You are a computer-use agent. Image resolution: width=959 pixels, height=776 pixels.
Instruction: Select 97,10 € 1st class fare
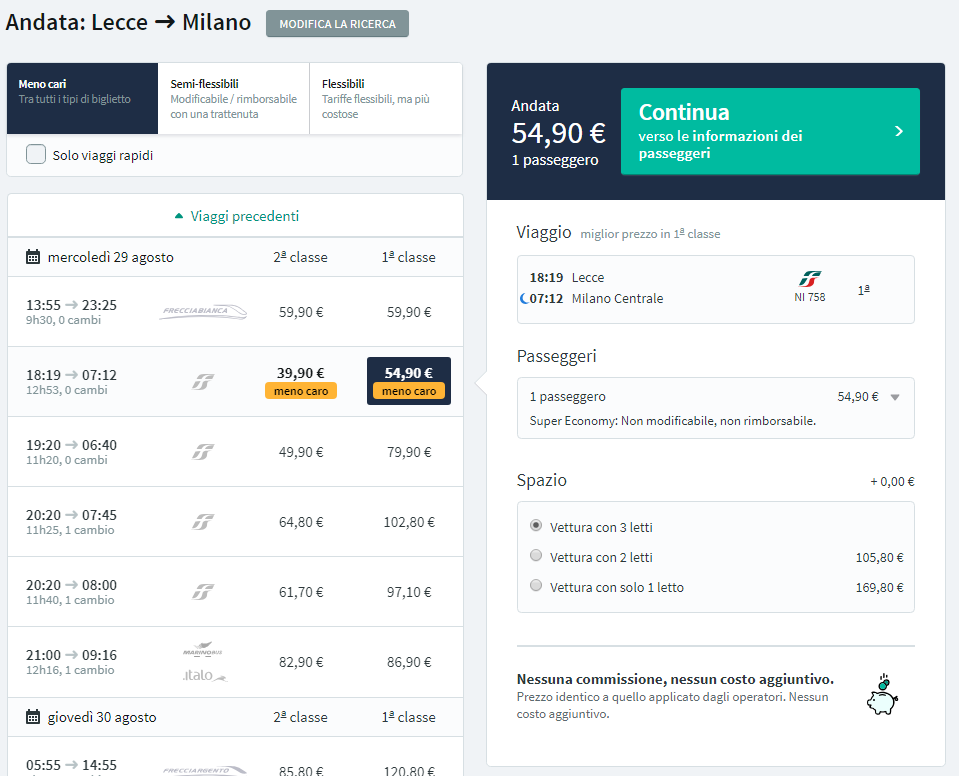409,593
